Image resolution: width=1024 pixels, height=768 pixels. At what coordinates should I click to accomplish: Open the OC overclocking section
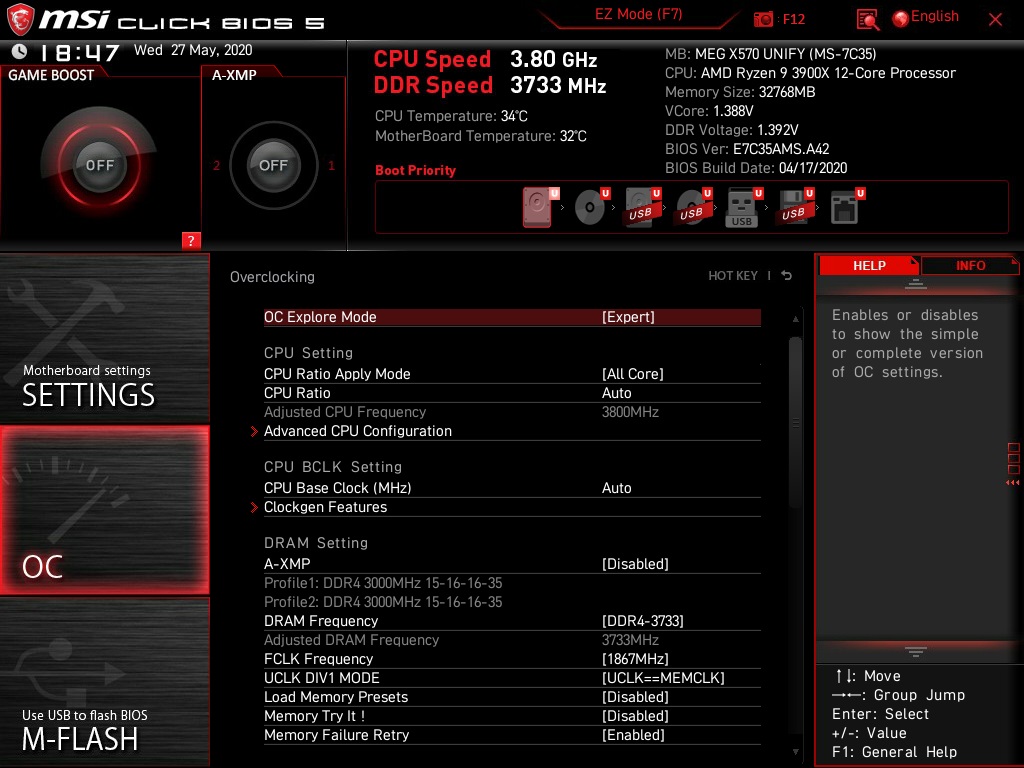tap(104, 510)
